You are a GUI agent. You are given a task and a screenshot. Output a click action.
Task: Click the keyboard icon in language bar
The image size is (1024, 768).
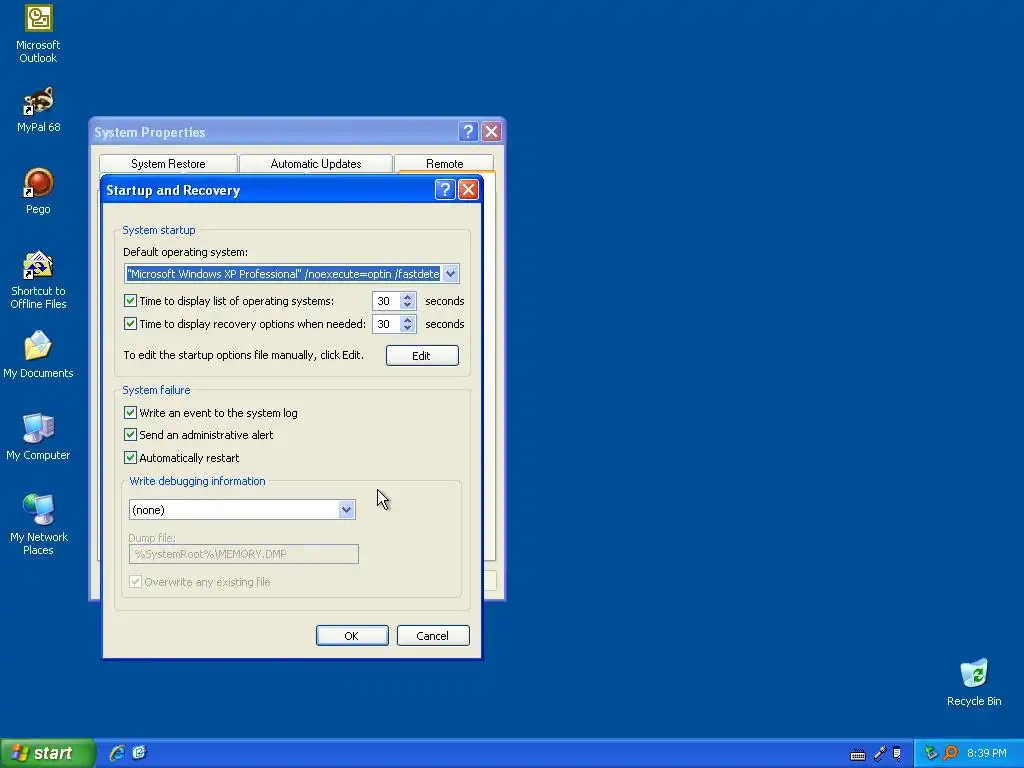pos(857,754)
